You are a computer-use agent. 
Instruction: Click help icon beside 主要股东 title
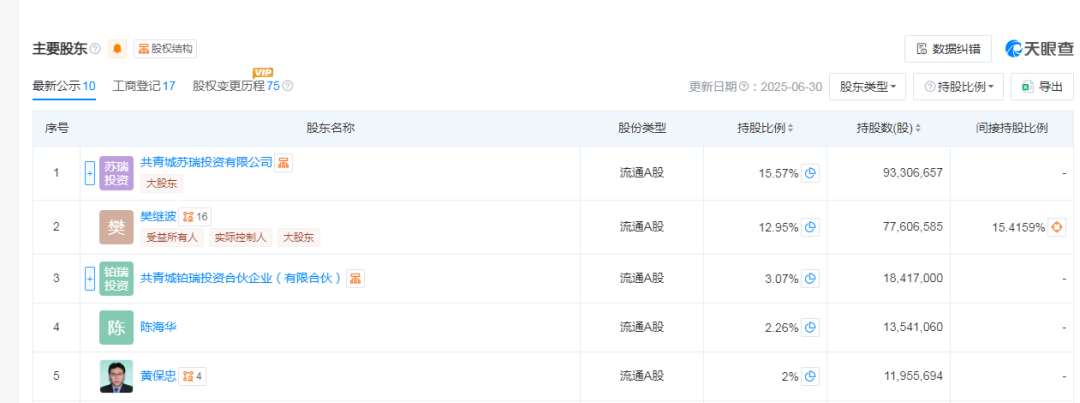click(x=96, y=49)
